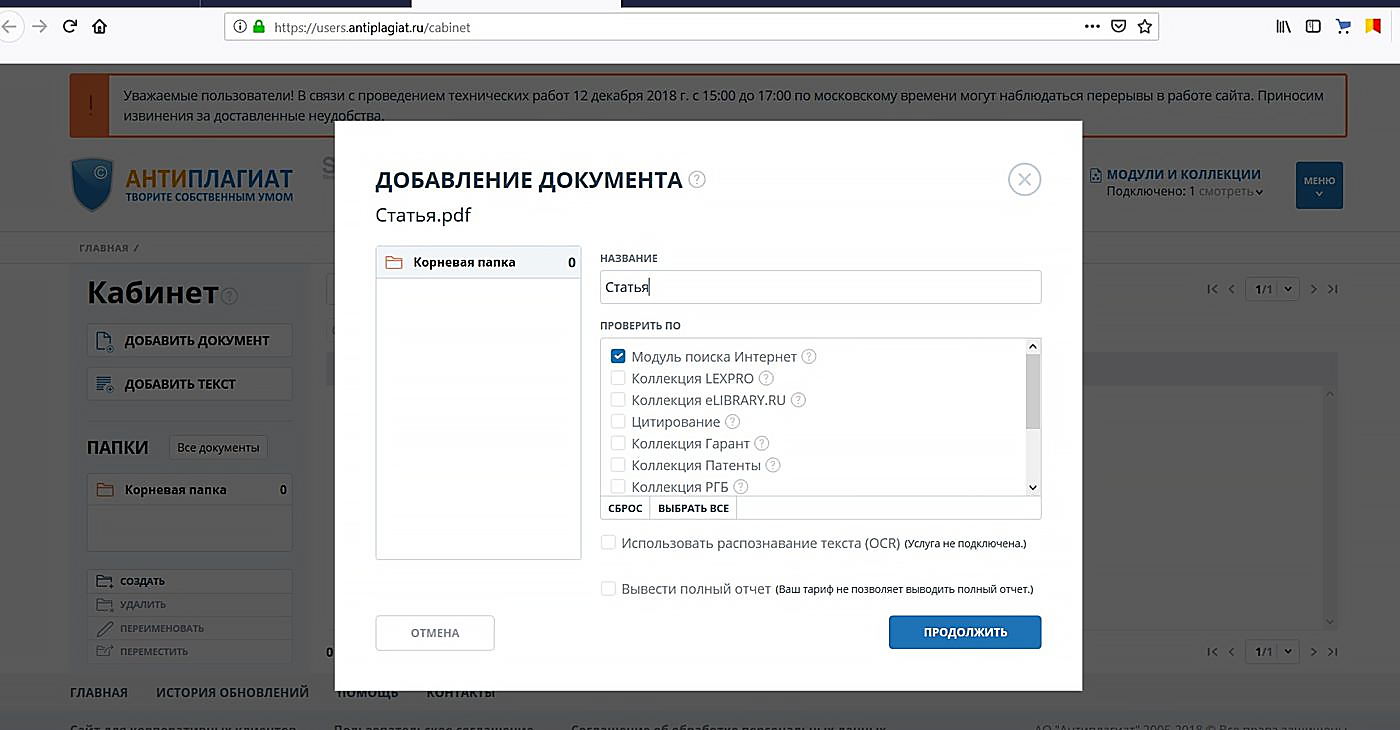This screenshot has width=1400, height=730.
Task: Click the site information icon in the address bar
Action: coord(240,27)
